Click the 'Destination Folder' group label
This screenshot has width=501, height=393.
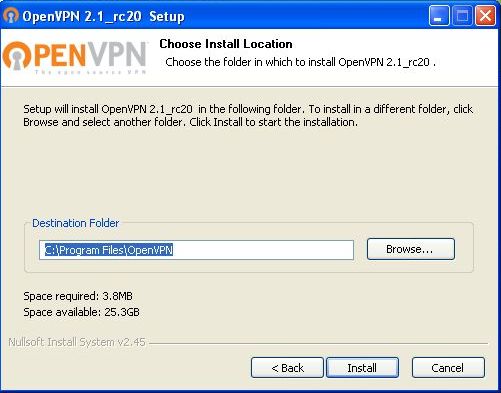coord(75,223)
